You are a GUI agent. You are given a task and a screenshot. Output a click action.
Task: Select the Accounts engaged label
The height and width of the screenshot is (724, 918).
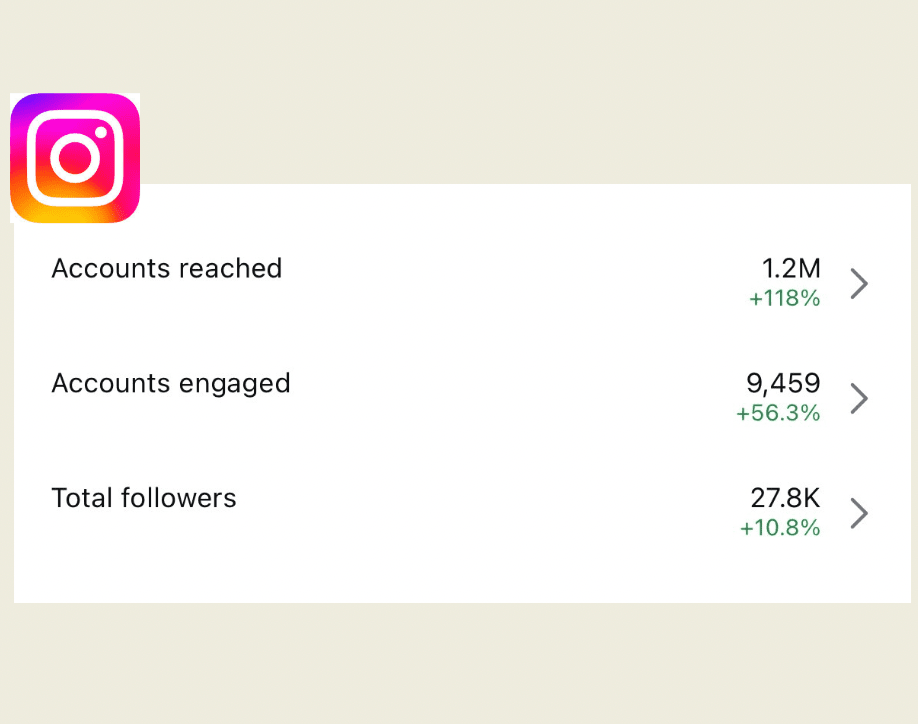171,384
